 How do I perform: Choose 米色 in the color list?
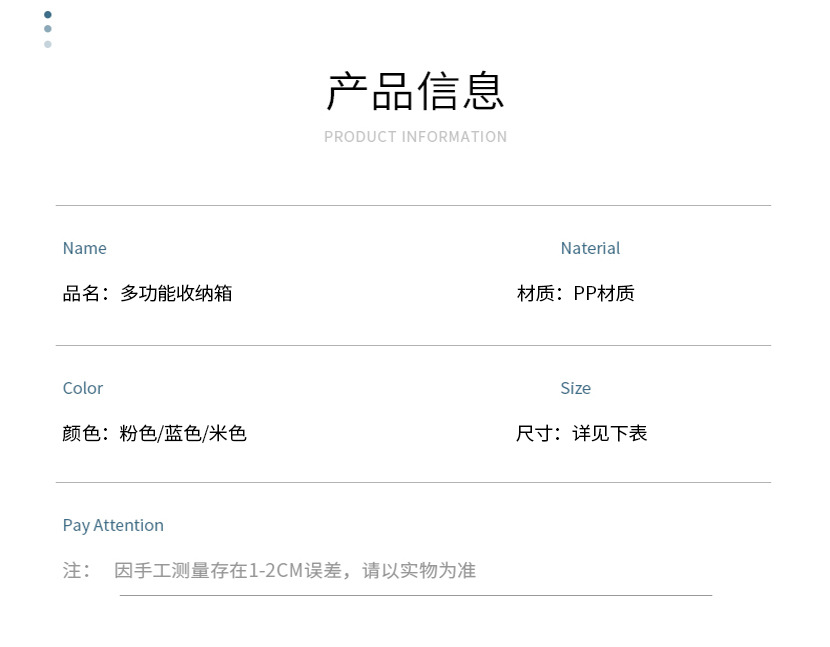(x=228, y=433)
